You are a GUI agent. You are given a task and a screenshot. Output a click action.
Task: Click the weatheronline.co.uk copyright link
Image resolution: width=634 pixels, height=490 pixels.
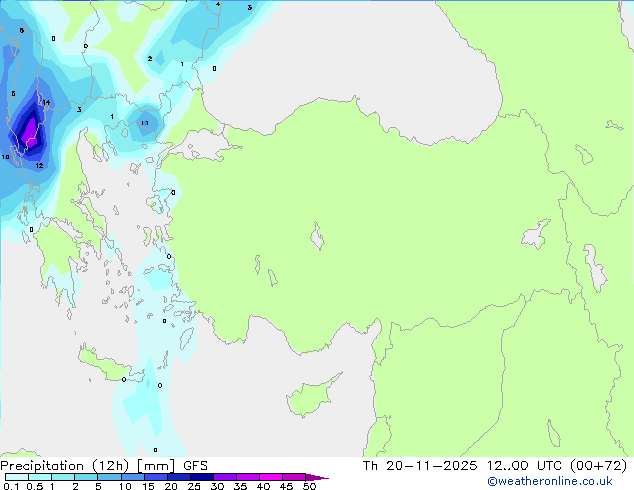[x=549, y=481]
